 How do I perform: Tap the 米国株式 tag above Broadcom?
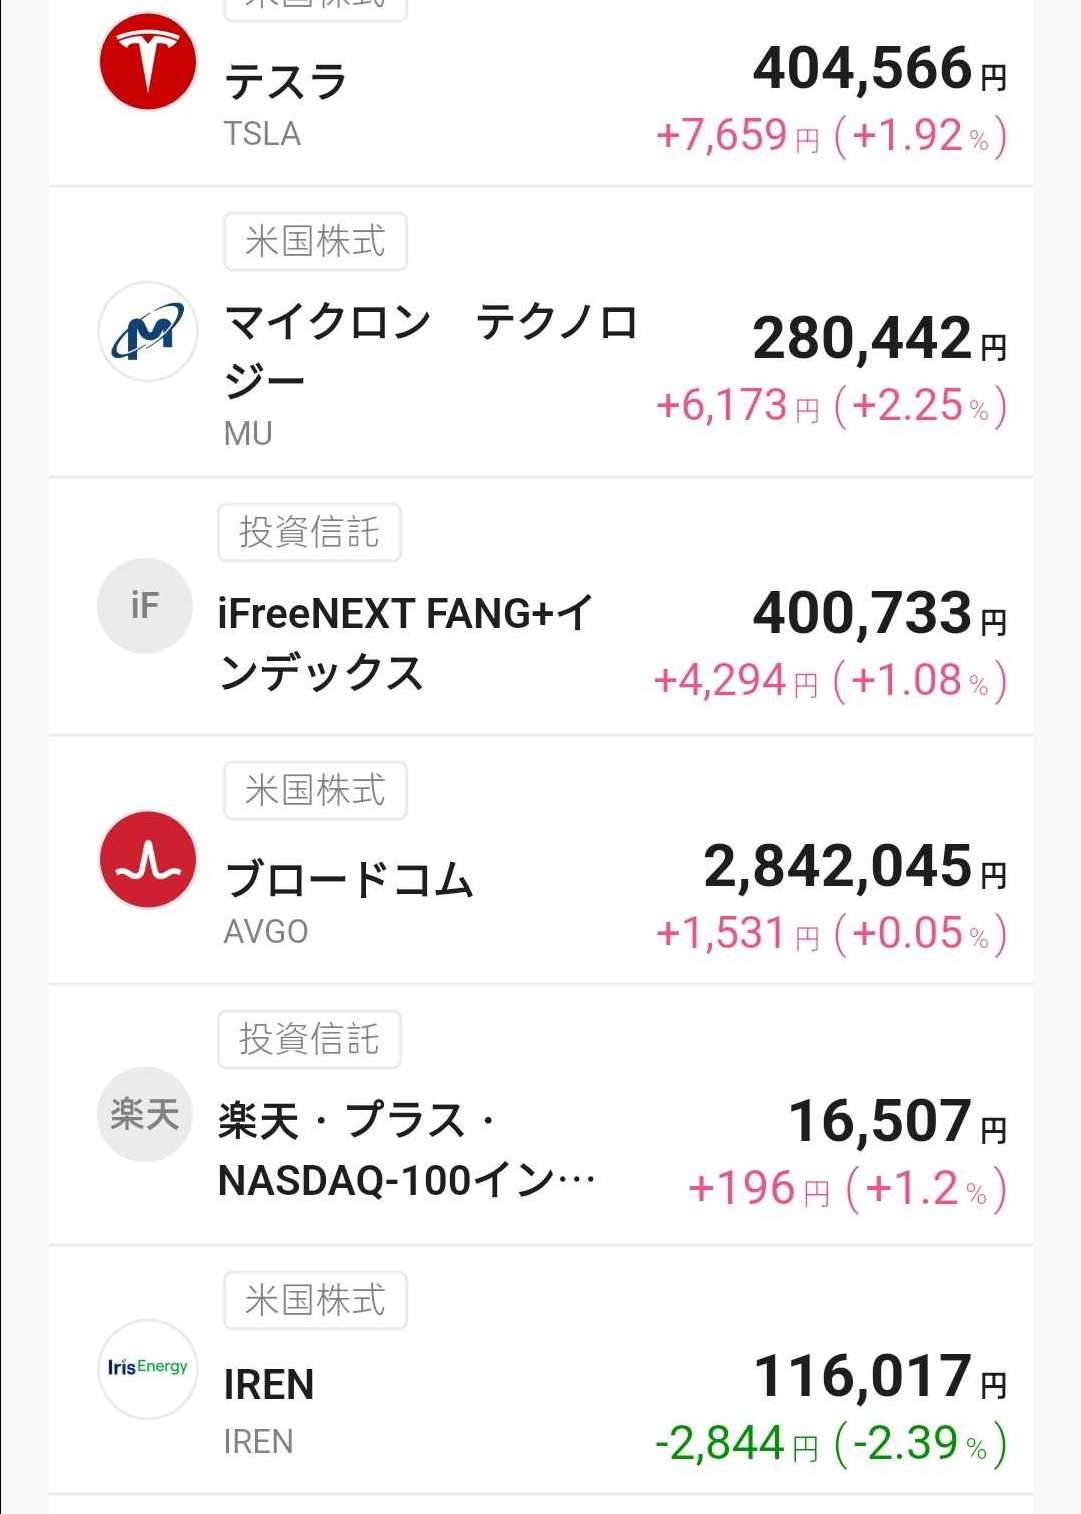pos(315,791)
